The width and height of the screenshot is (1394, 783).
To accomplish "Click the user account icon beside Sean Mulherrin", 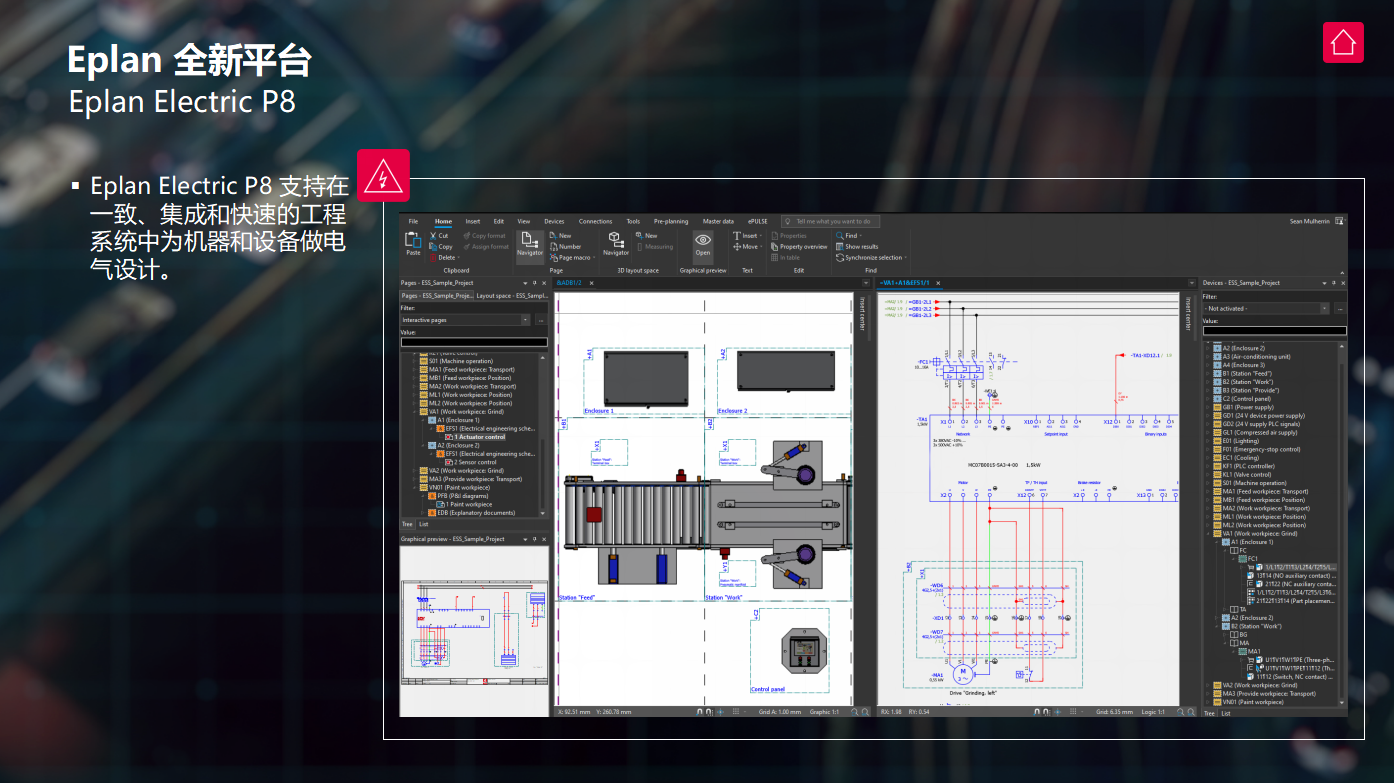I will click(1339, 221).
